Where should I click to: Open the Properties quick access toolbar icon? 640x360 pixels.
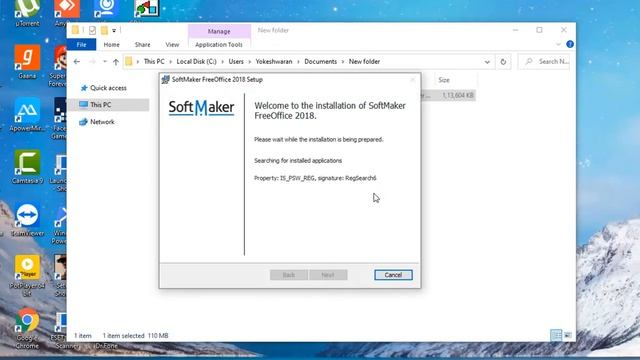coord(92,30)
